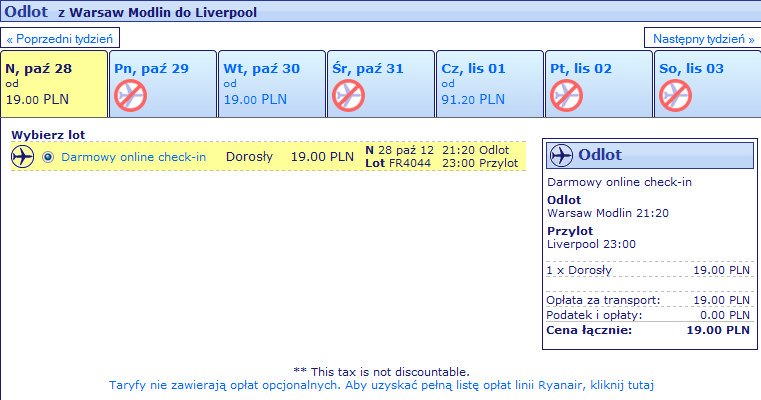Go to « Poprzedni tydzień
The width and height of the screenshot is (761, 400).
point(62,38)
